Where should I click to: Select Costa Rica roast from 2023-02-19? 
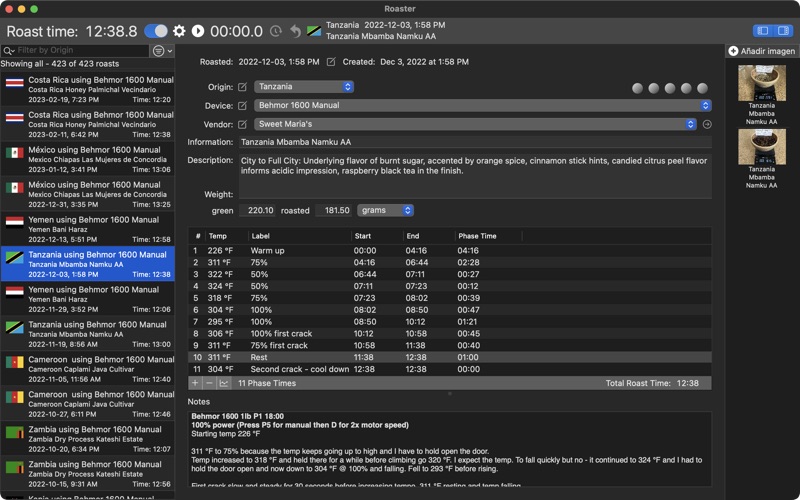pos(87,89)
